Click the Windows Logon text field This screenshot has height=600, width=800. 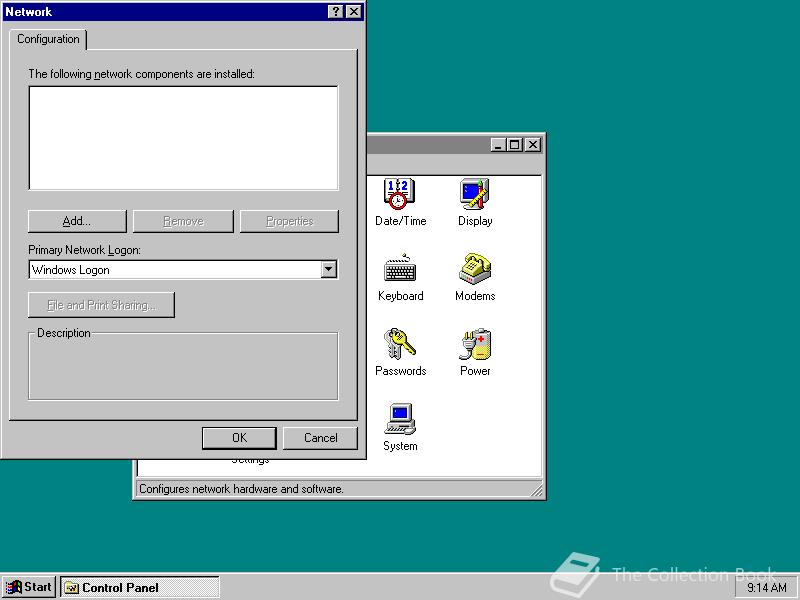coord(175,269)
